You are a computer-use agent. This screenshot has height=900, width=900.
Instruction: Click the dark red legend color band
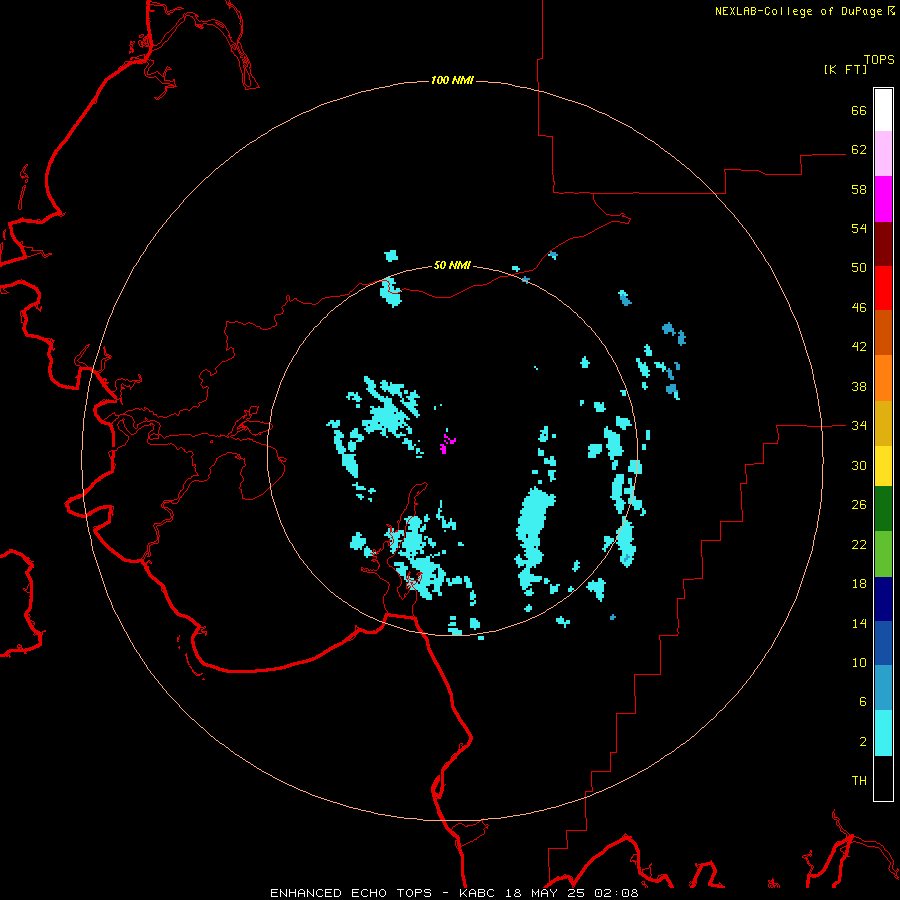pos(883,244)
